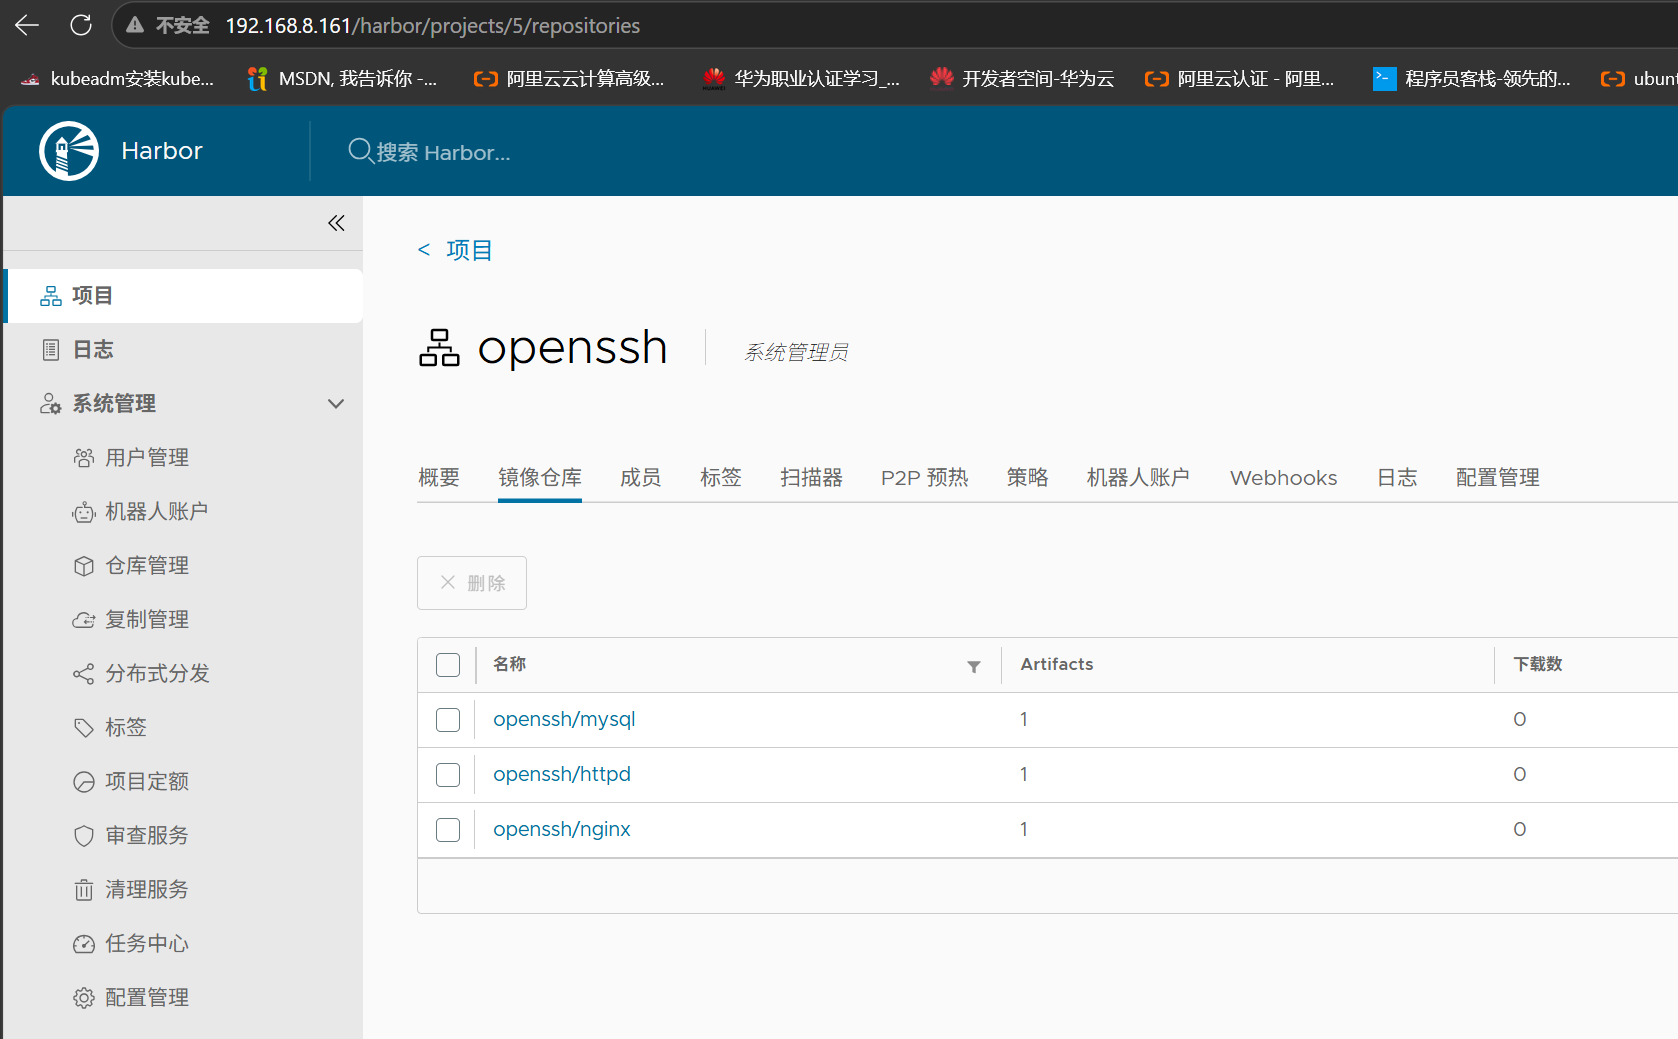Click the 清理服务 trash icon

coord(84,890)
